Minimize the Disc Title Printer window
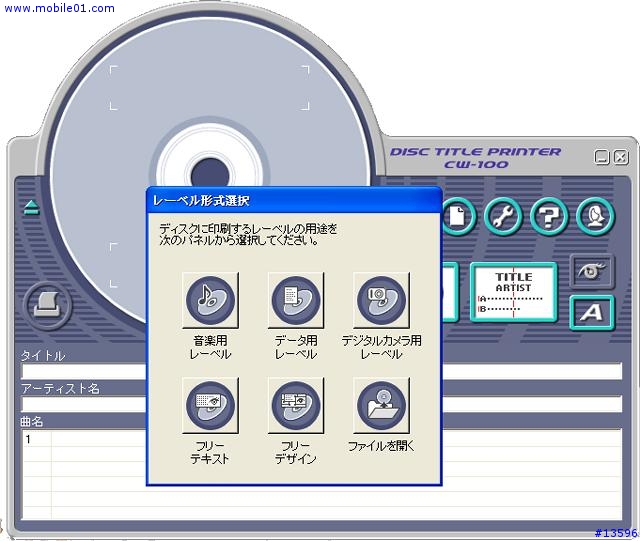 (x=602, y=157)
